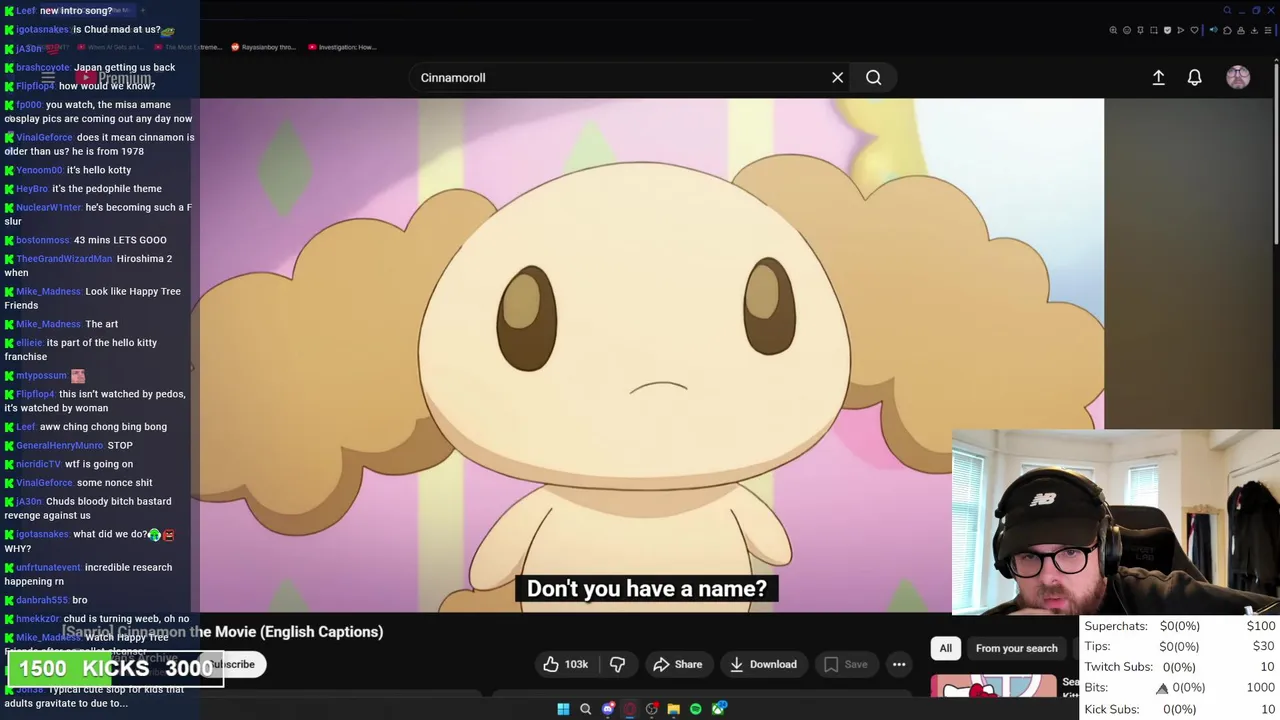This screenshot has width=1280, height=720.
Task: Click the Save button under the video
Action: 846,664
